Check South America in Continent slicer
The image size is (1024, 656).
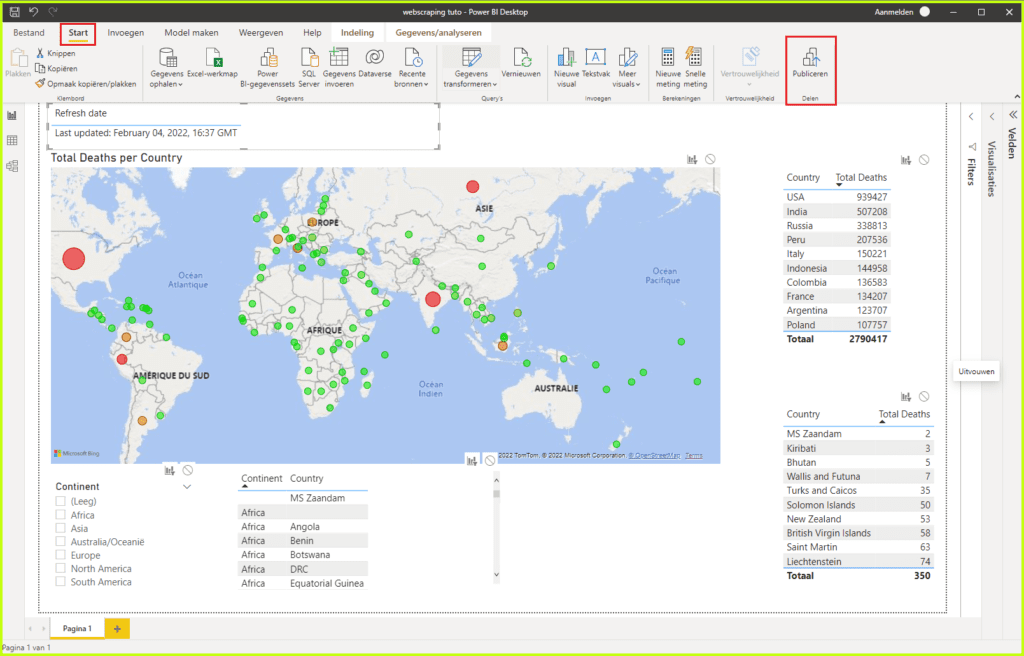click(61, 582)
